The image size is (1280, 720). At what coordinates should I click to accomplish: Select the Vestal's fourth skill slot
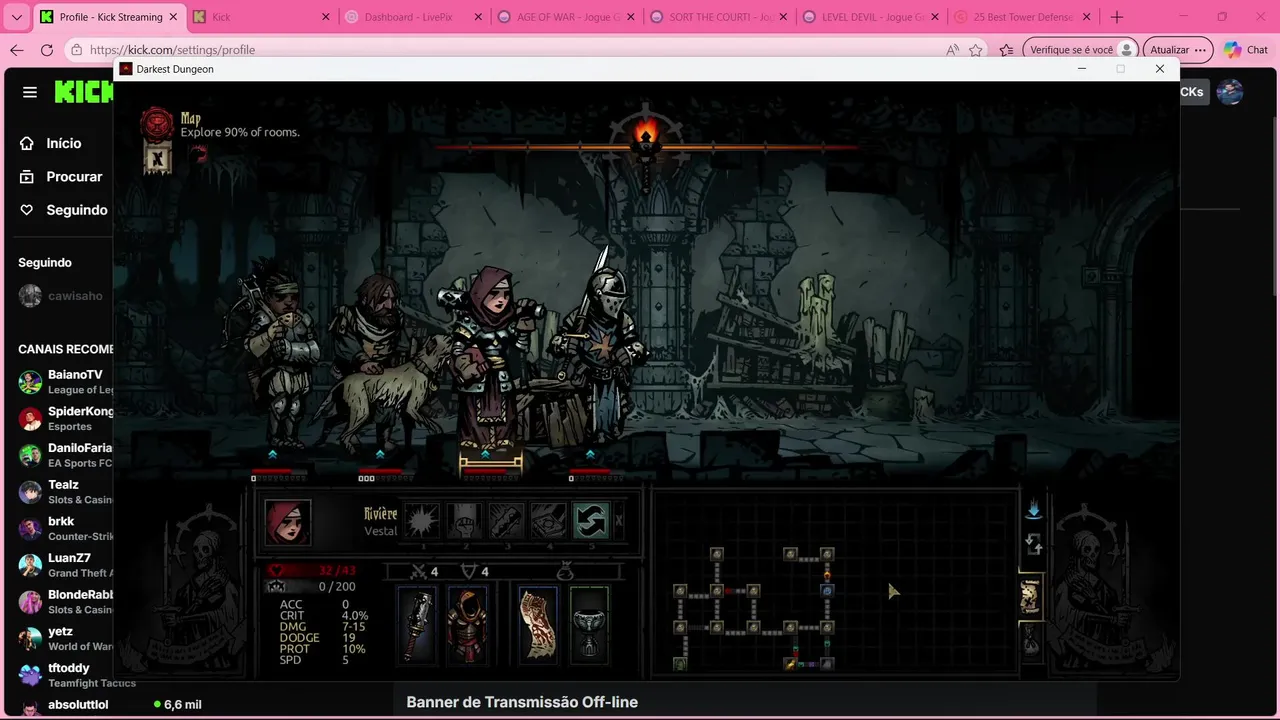pyautogui.click(x=548, y=521)
